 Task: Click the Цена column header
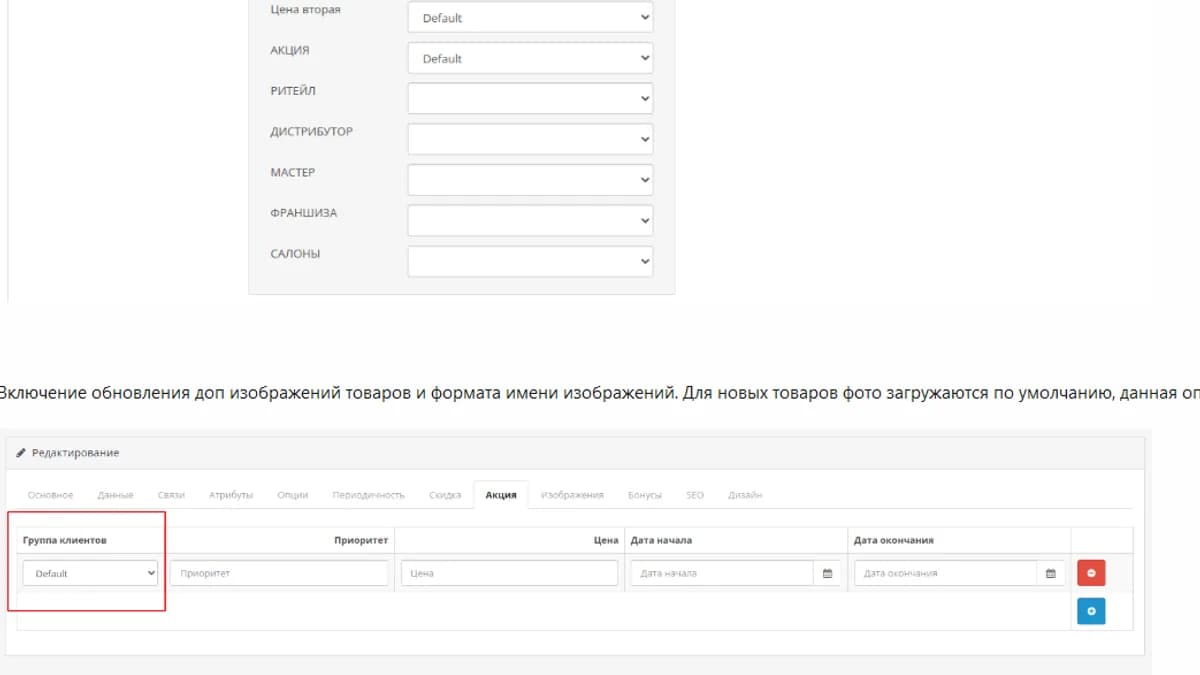606,540
